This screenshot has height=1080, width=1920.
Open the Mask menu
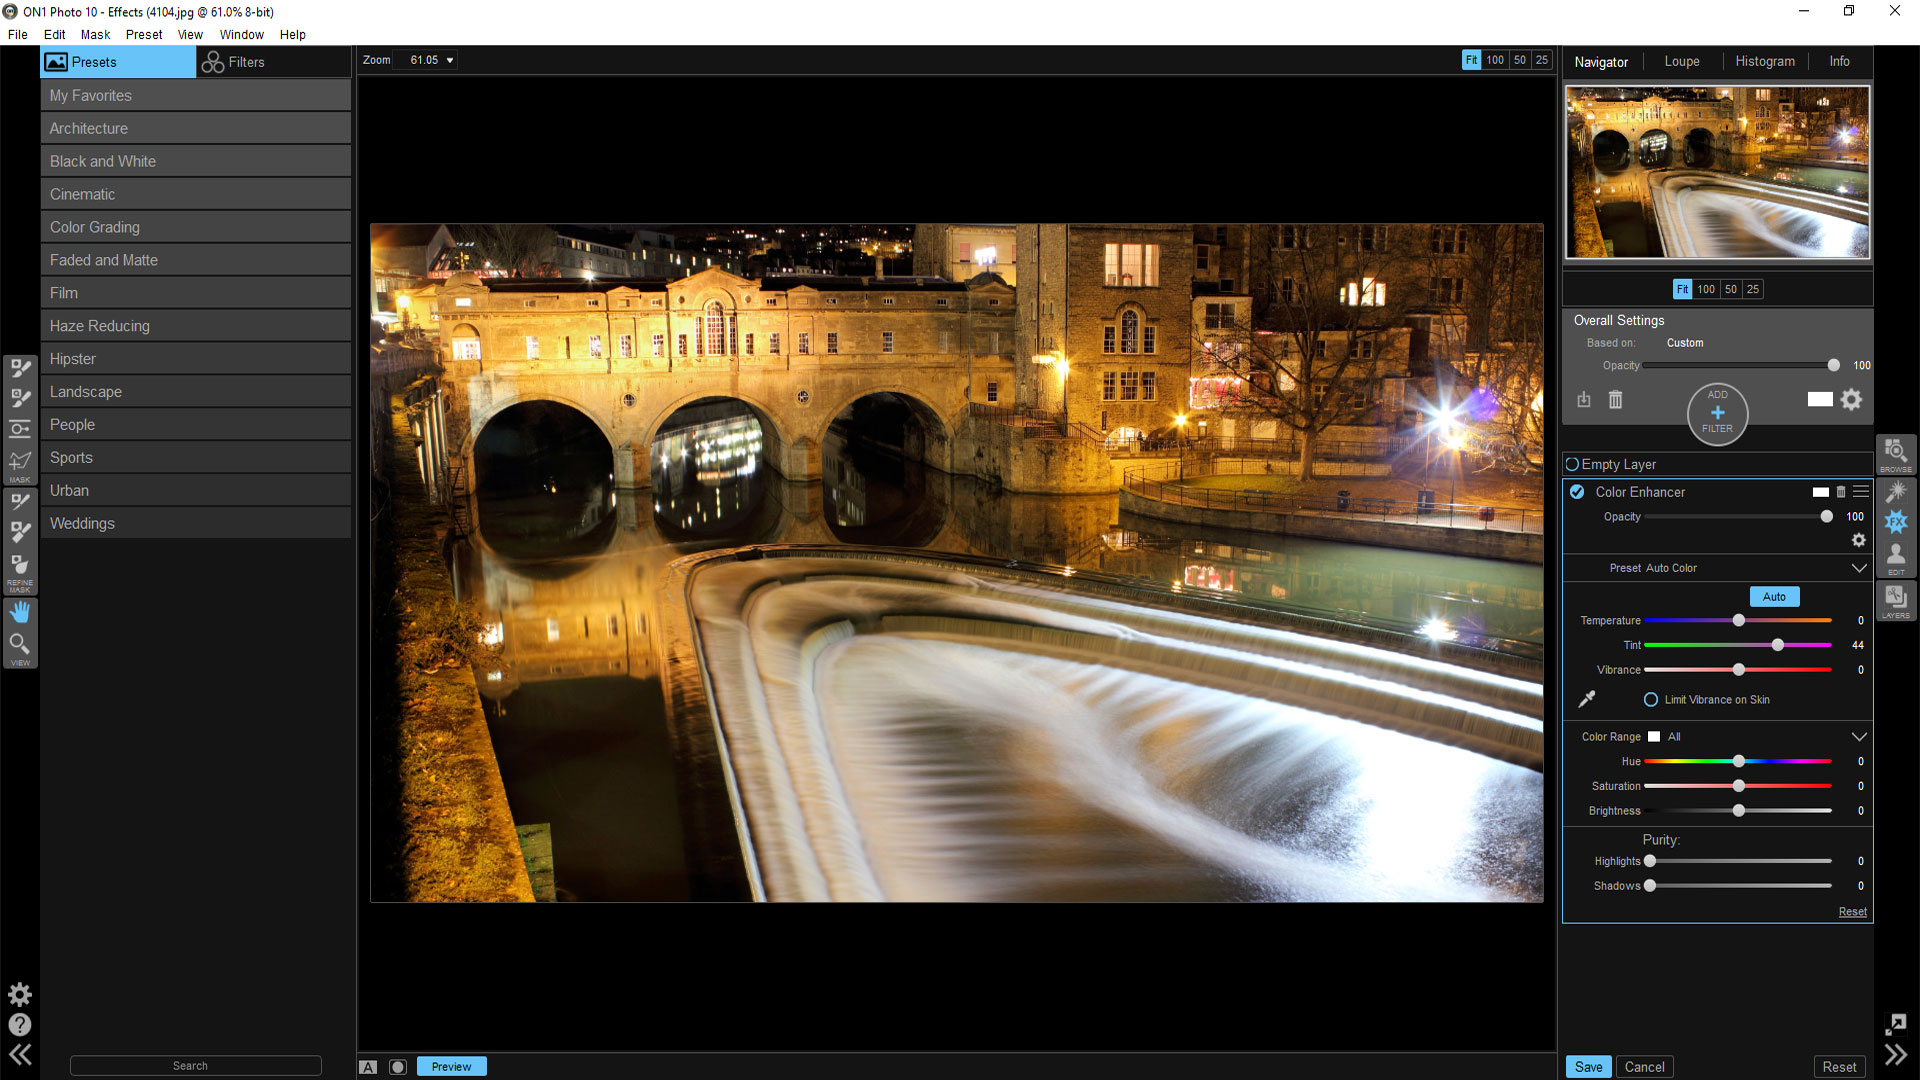[x=96, y=34]
